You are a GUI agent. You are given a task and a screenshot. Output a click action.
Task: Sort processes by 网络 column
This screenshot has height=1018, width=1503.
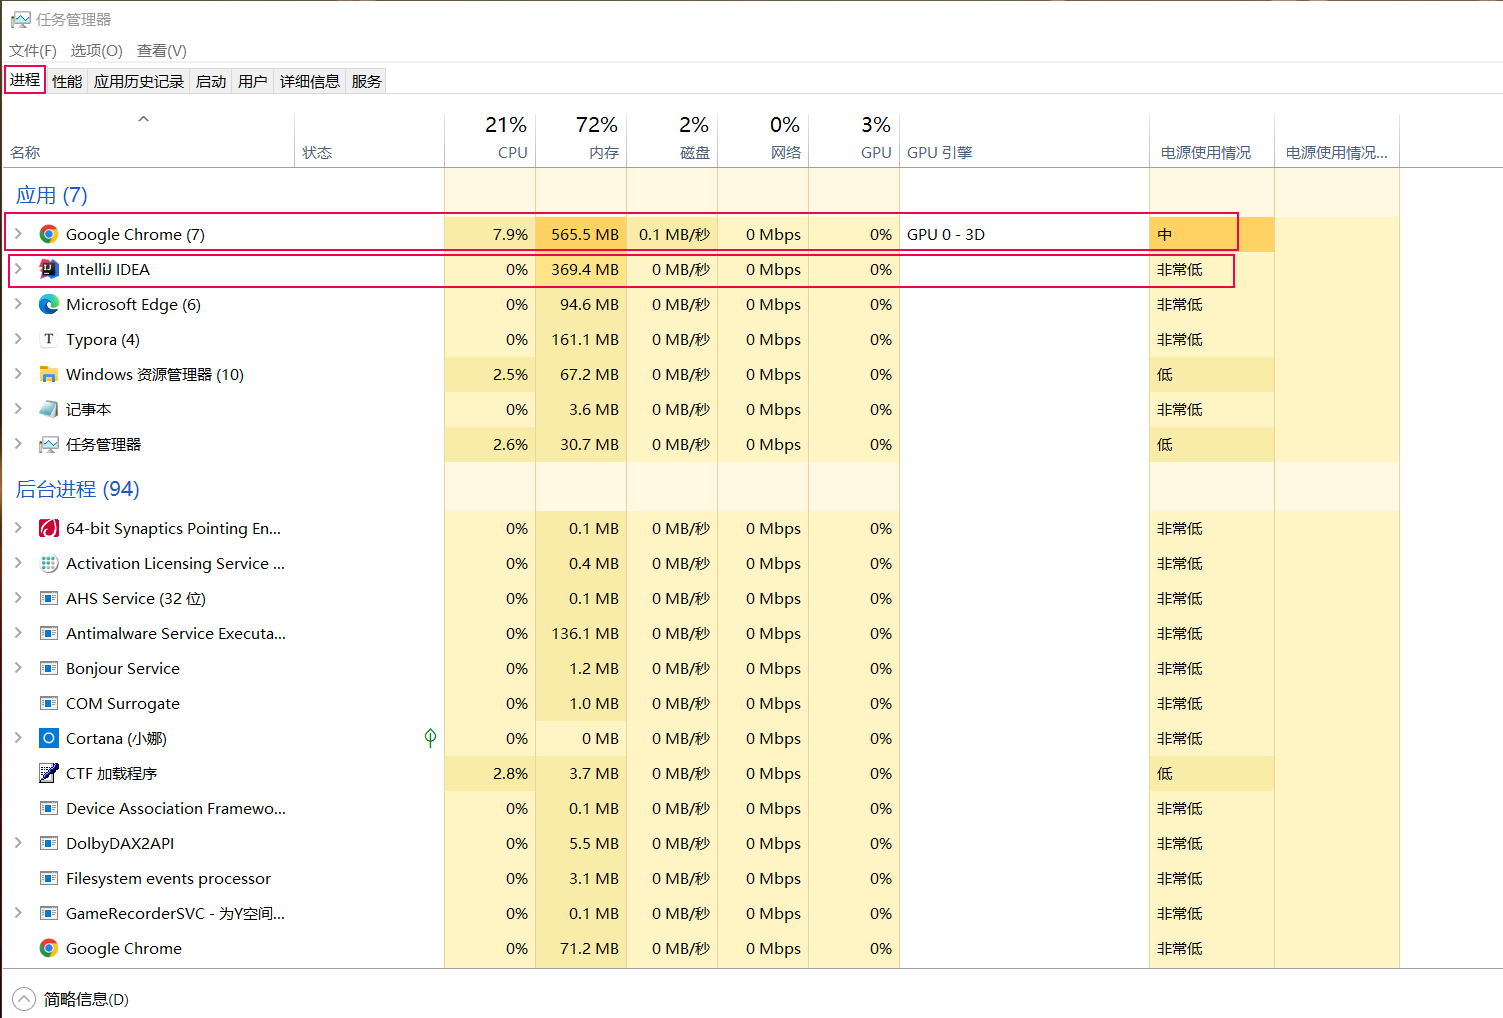click(x=763, y=139)
